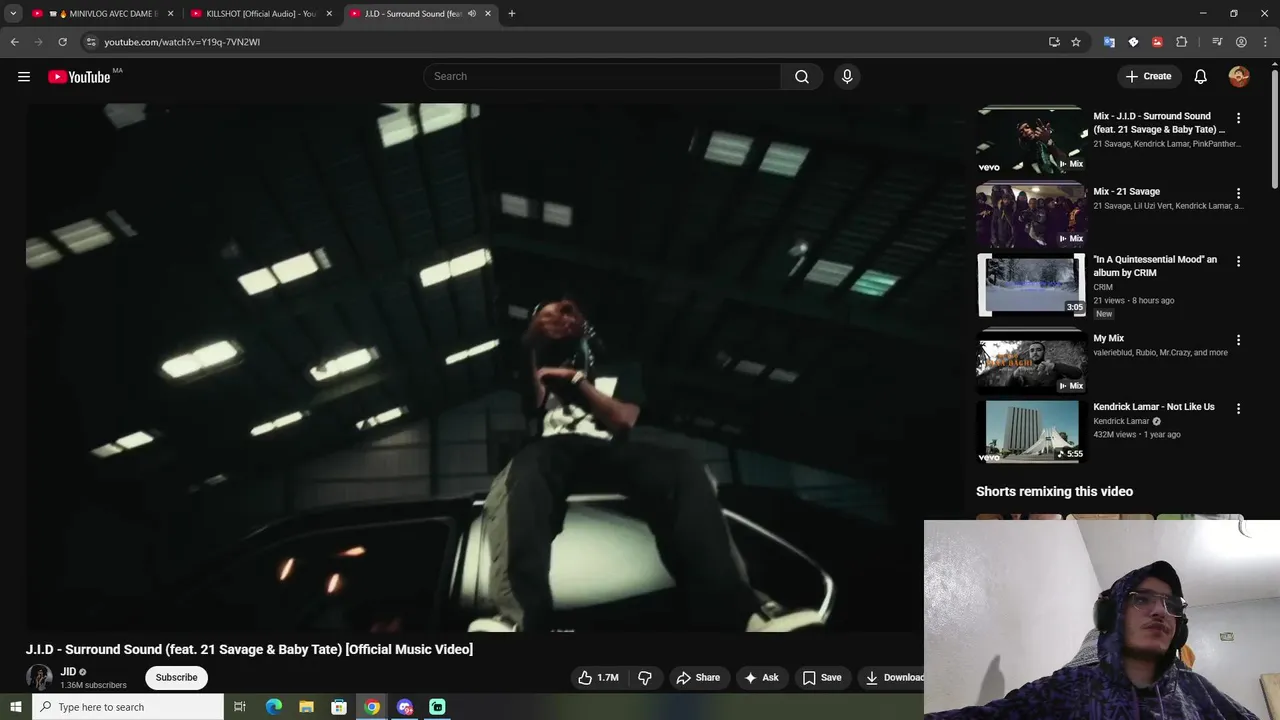Bookmark this page with the star icon
The height and width of the screenshot is (720, 1280).
[1076, 42]
